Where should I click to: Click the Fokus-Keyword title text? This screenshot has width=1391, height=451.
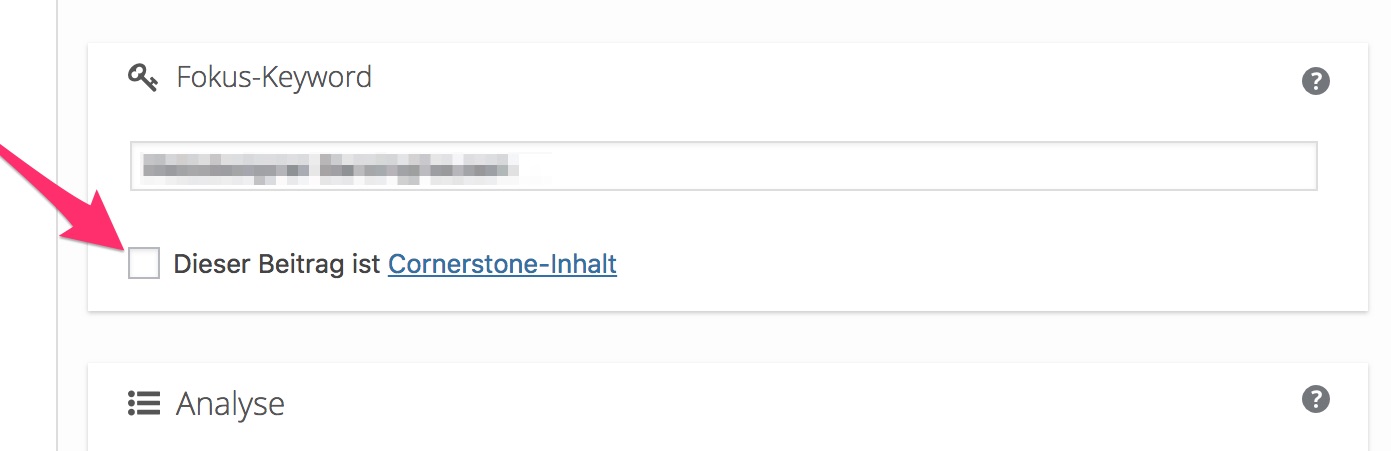[274, 77]
